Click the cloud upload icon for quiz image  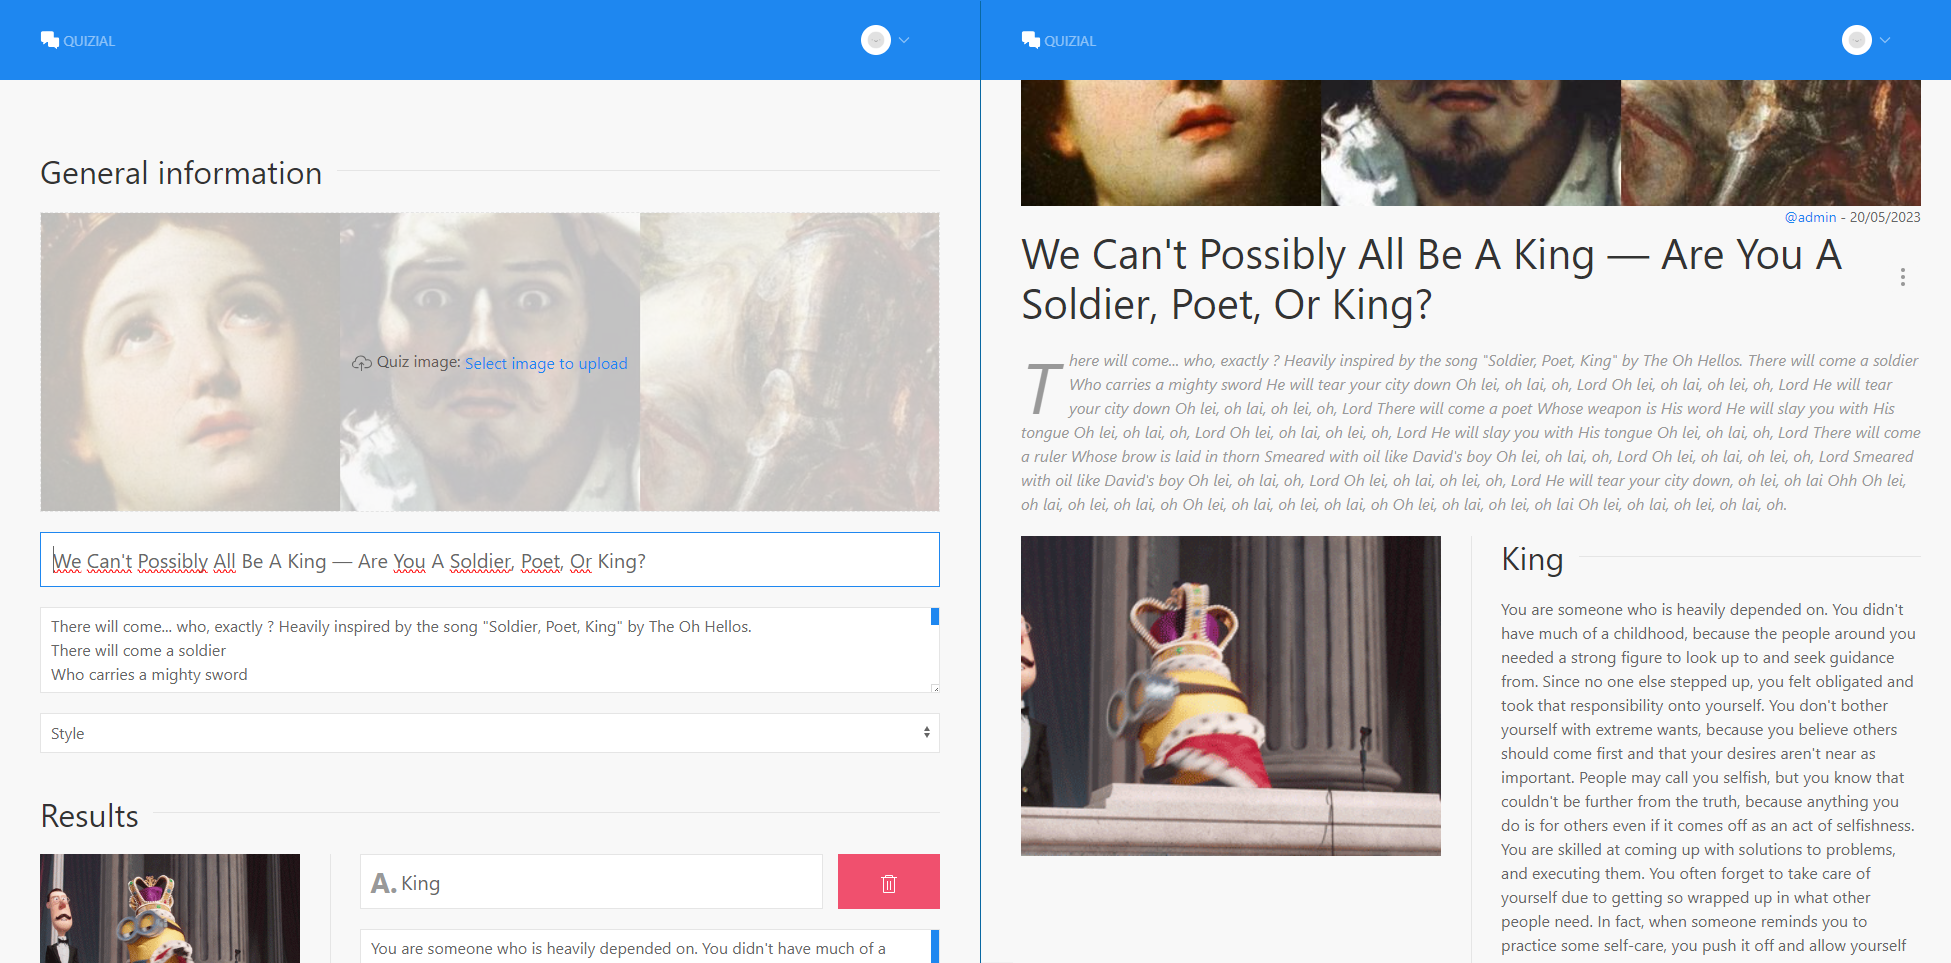click(x=362, y=363)
